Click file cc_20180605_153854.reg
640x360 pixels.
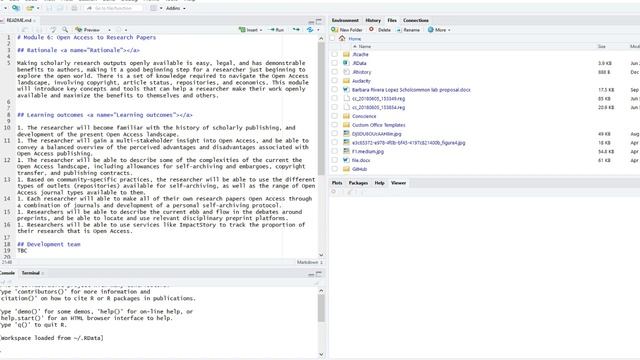378,107
